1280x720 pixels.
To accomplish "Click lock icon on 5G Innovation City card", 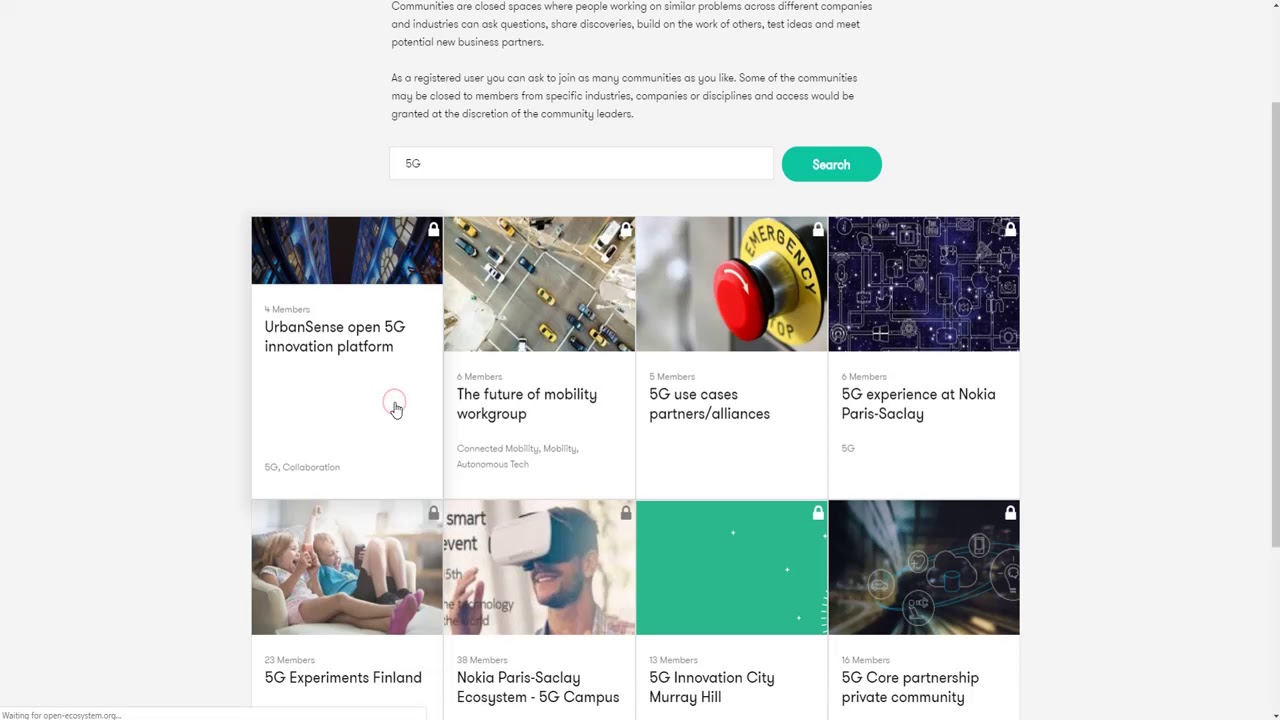I will [818, 513].
